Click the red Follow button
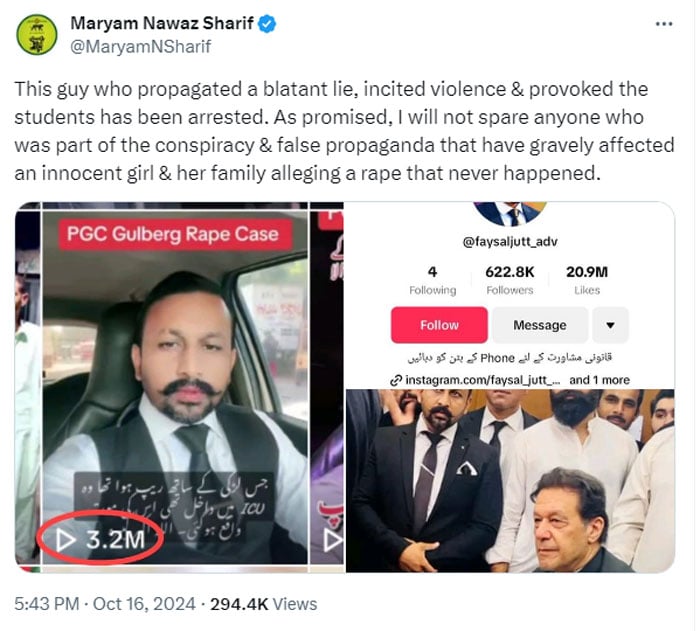Image resolution: width=700 pixels, height=631 pixels. tap(439, 325)
